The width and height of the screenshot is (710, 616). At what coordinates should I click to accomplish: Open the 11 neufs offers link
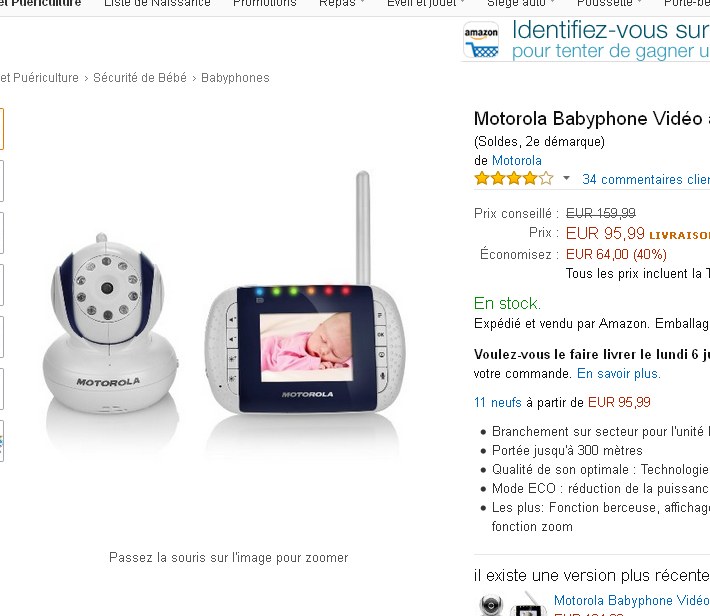tap(498, 402)
